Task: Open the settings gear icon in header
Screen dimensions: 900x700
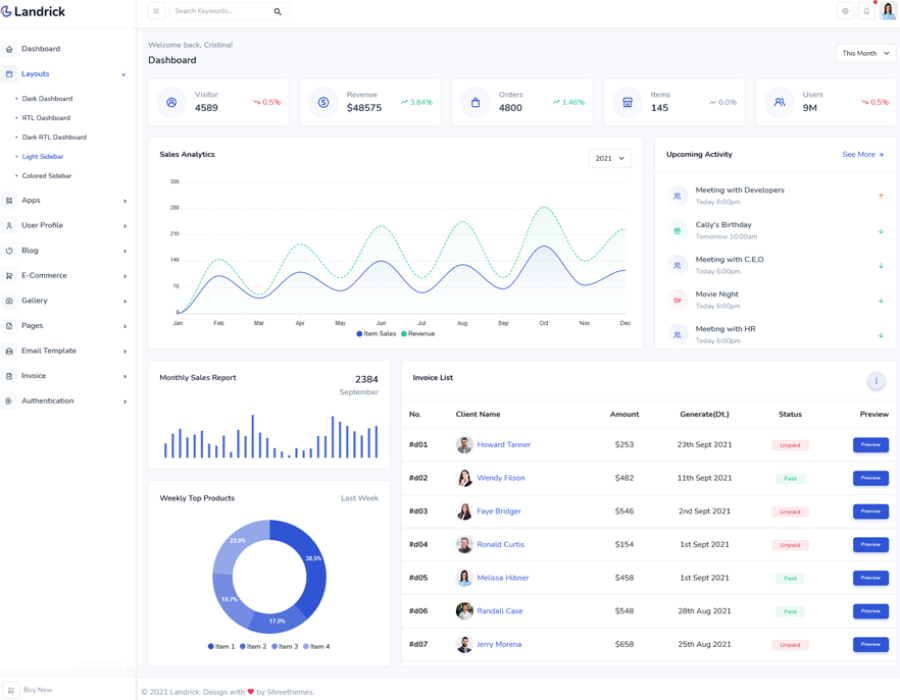Action: click(845, 11)
